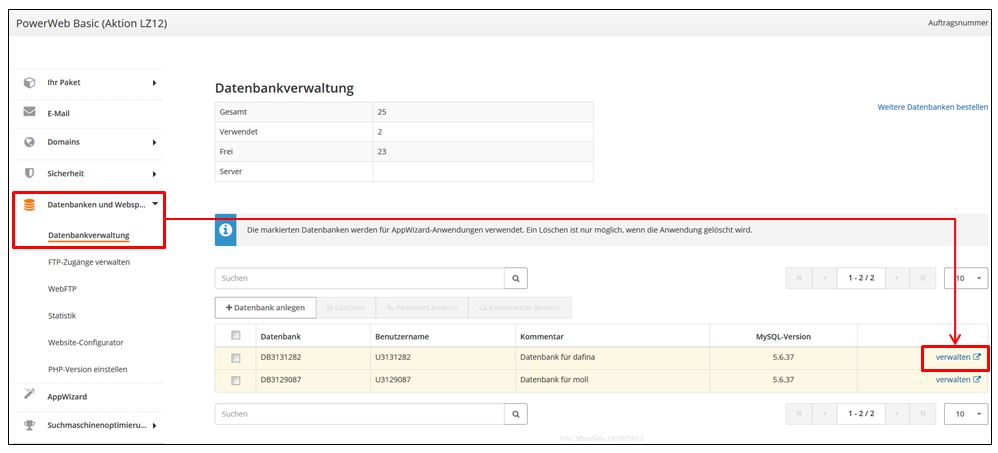
Task: Click the lower Suchen input field
Action: [360, 414]
